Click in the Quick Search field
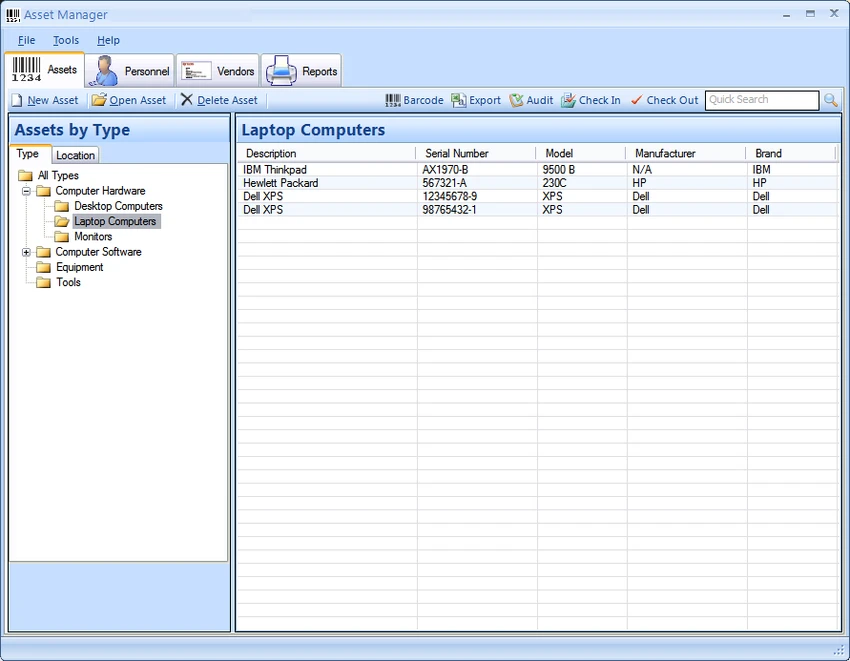 click(762, 100)
